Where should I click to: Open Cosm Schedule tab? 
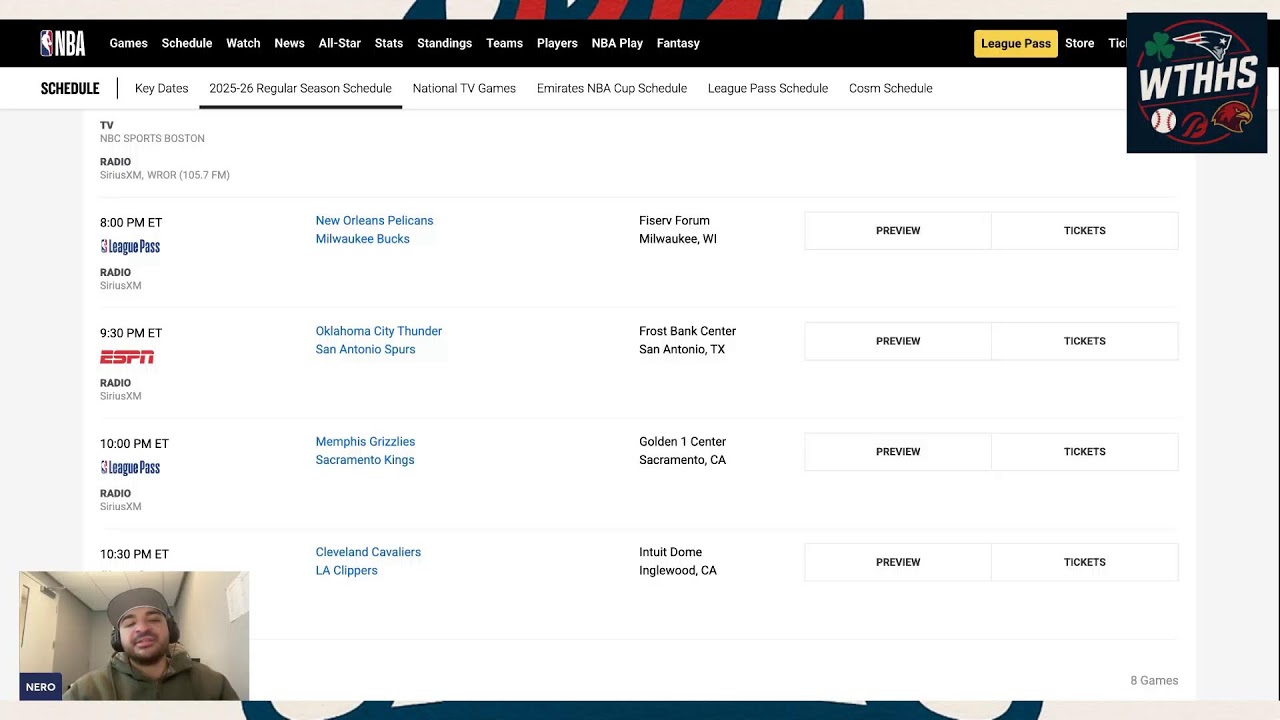pos(891,88)
